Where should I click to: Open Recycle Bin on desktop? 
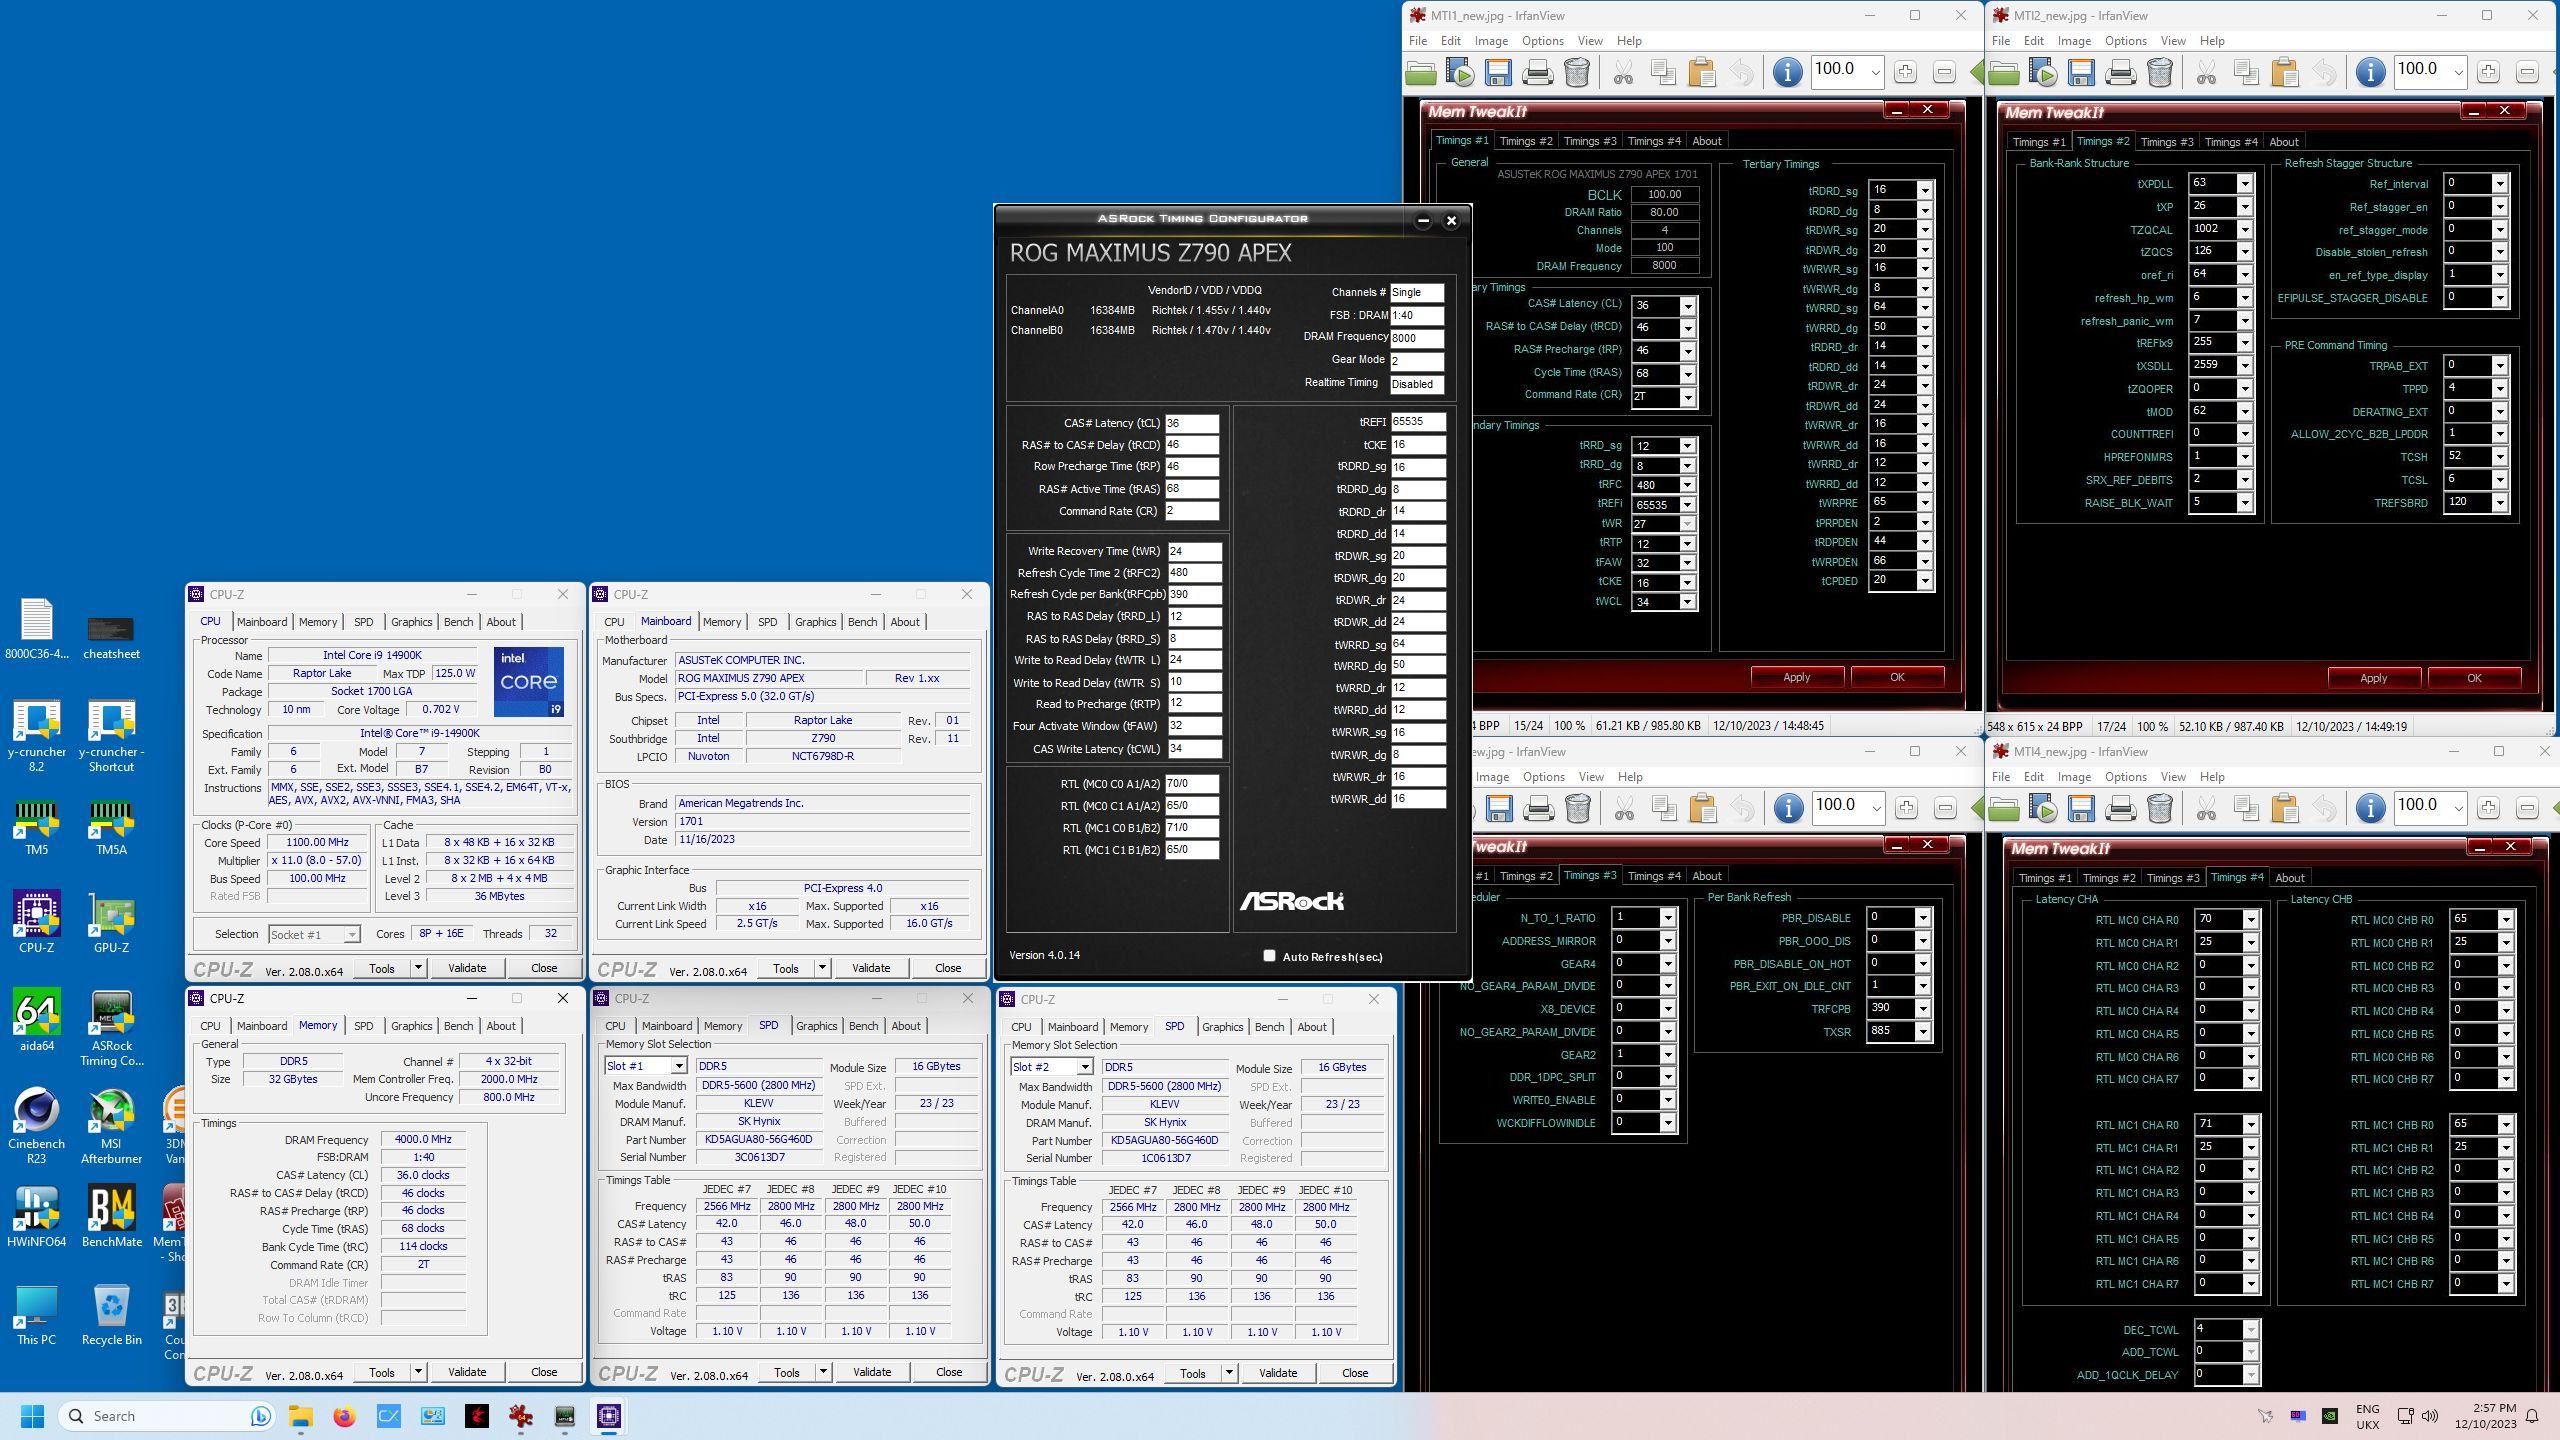111,1314
